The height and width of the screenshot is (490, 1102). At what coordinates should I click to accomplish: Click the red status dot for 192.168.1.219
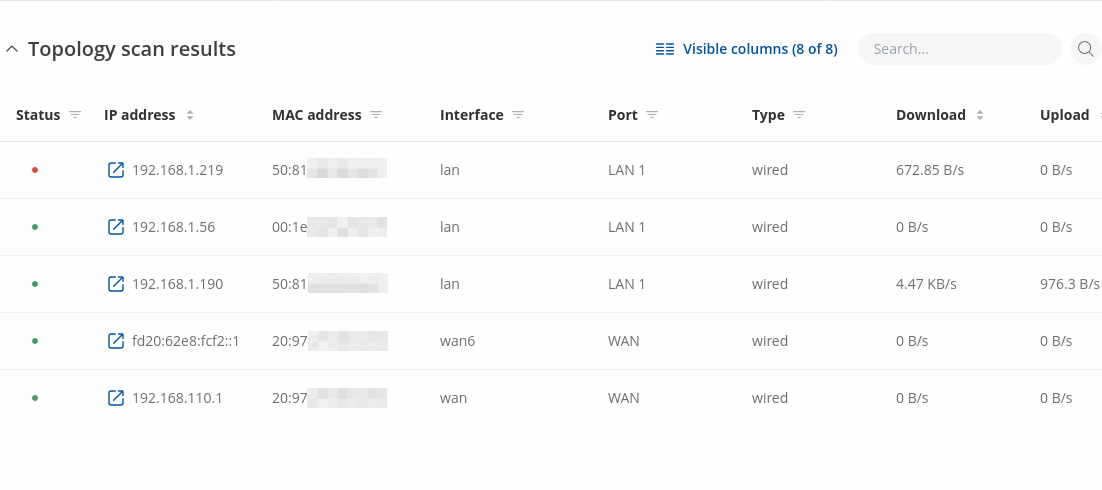pos(35,170)
